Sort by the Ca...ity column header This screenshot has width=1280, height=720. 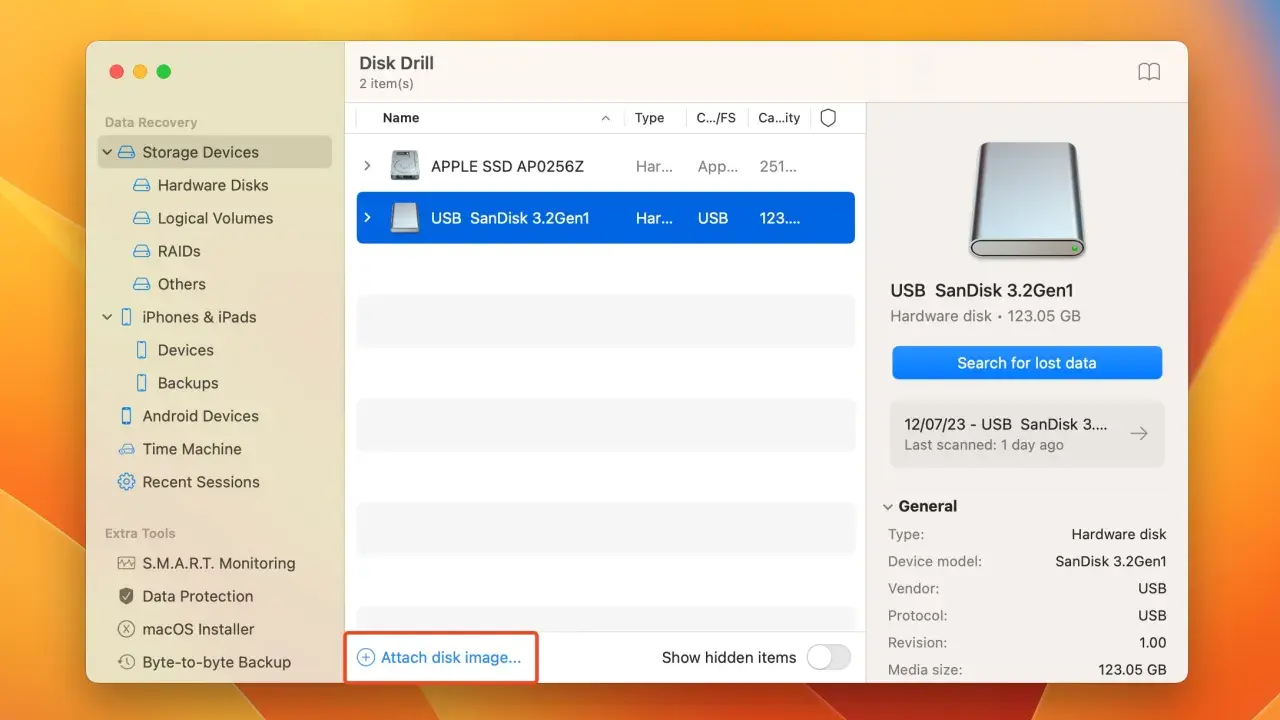click(x=779, y=118)
